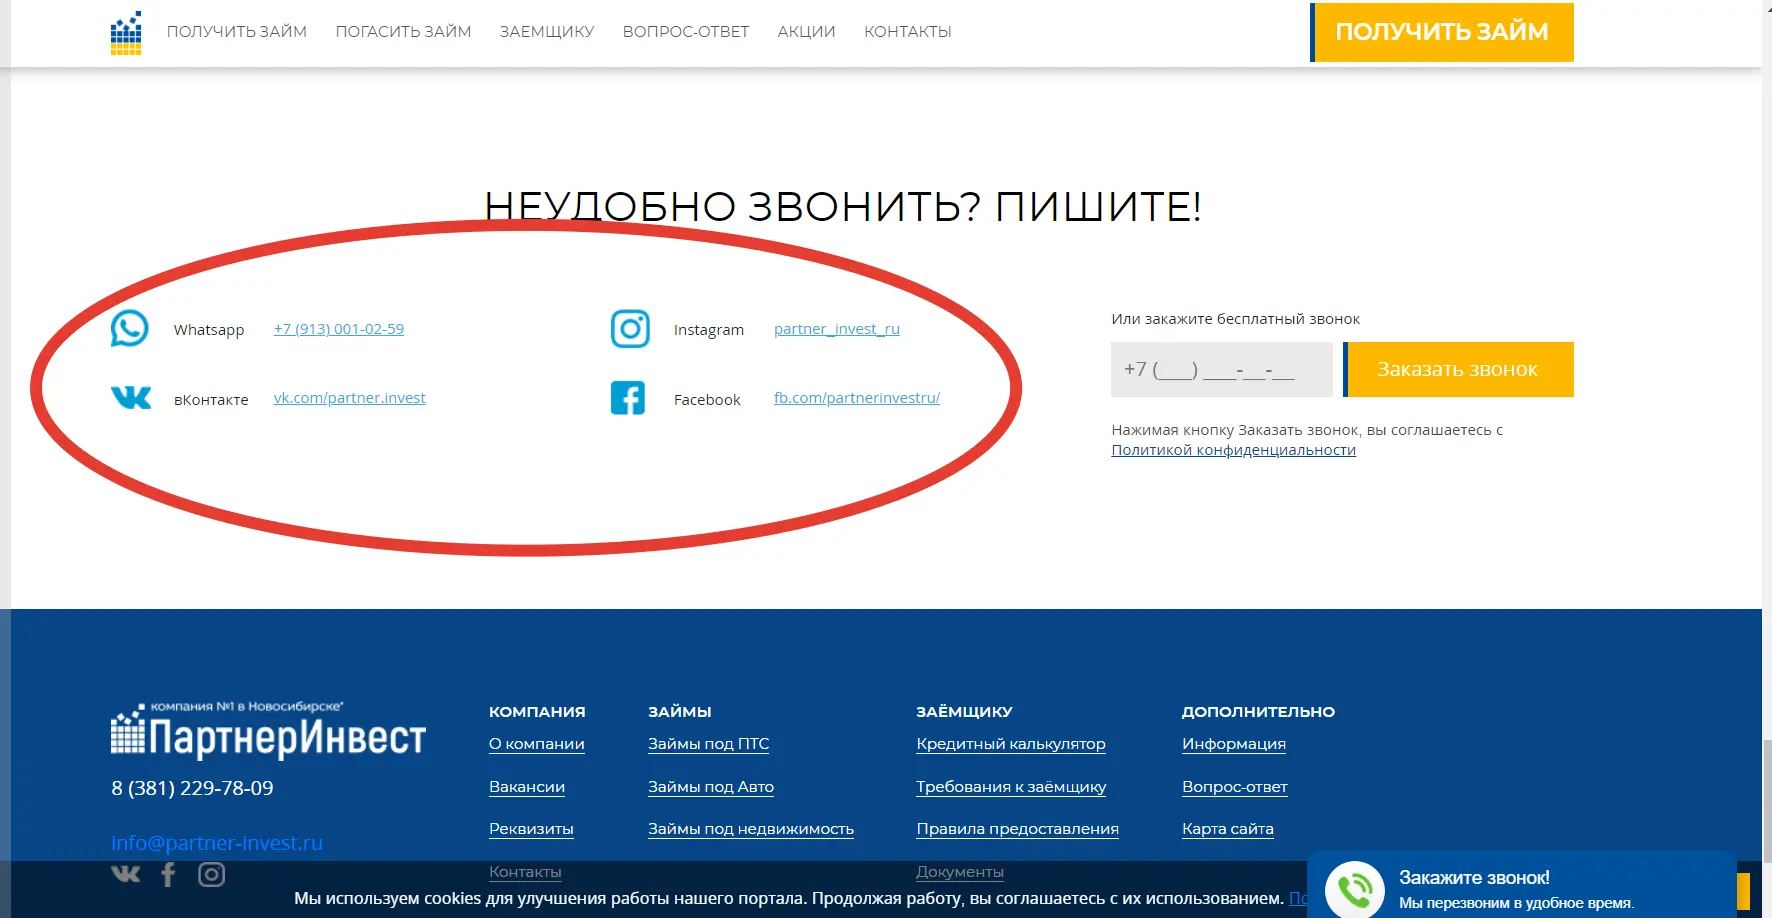Click the Whatsapp label text
Image resolution: width=1772 pixels, height=918 pixels.
coord(209,330)
